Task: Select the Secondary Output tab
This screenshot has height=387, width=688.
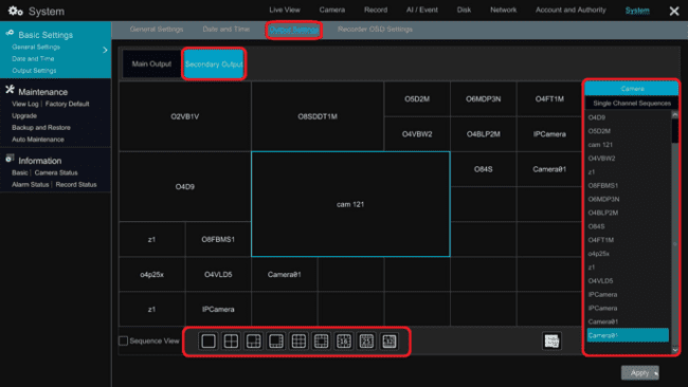Action: (214, 64)
